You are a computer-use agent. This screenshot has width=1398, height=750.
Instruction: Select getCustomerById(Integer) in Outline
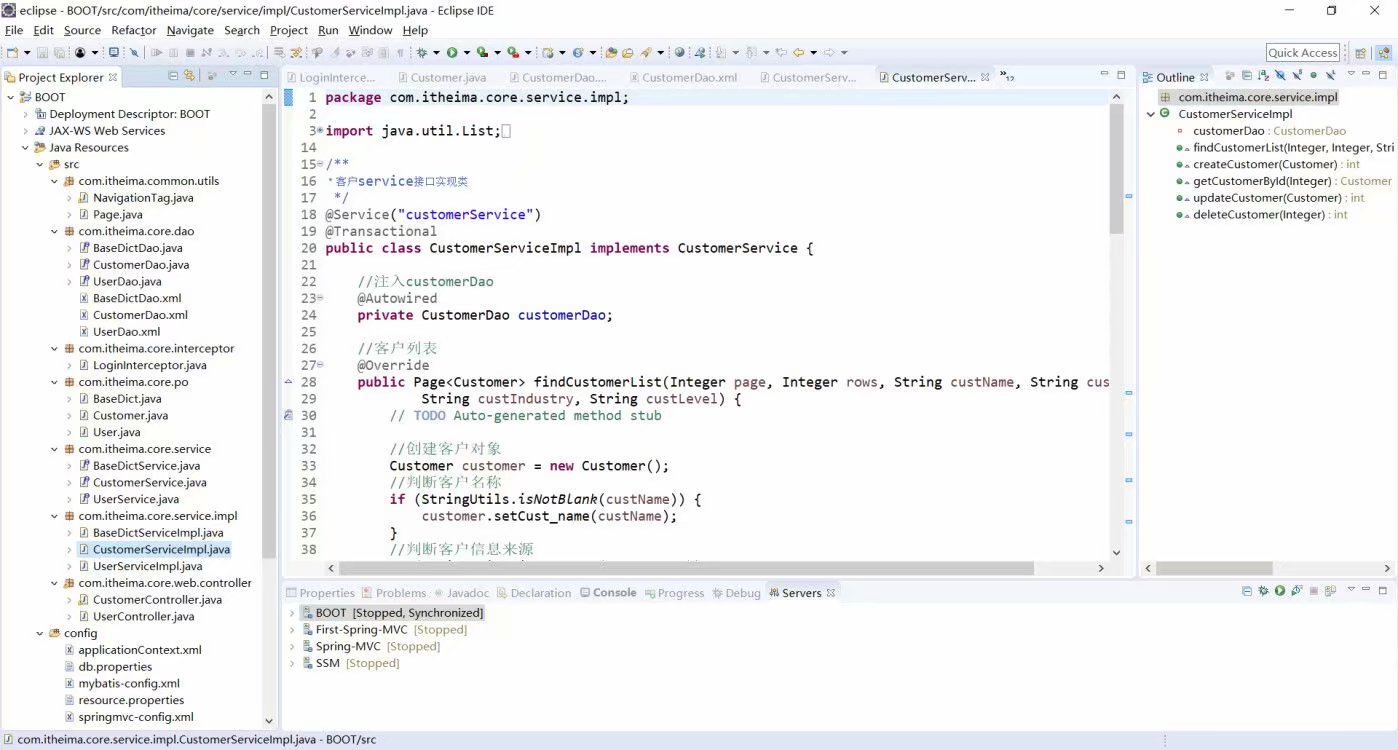(1285, 181)
